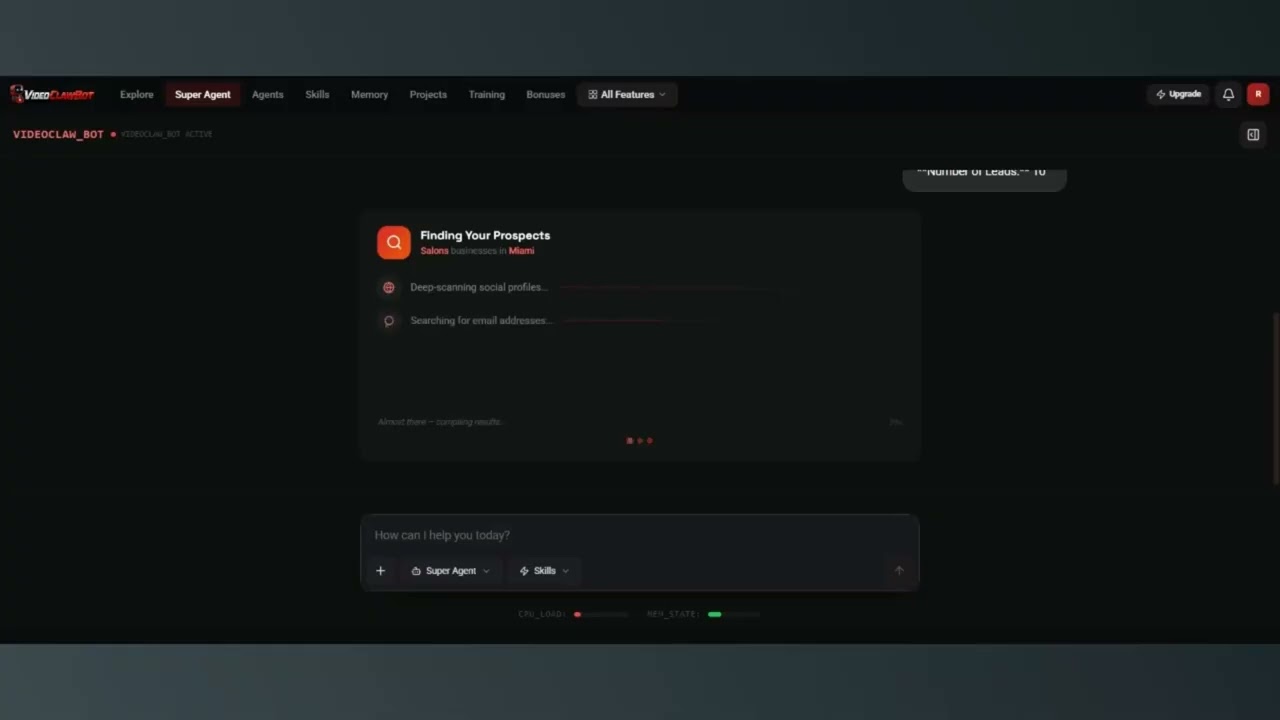Navigate to the Projects tab

428,94
